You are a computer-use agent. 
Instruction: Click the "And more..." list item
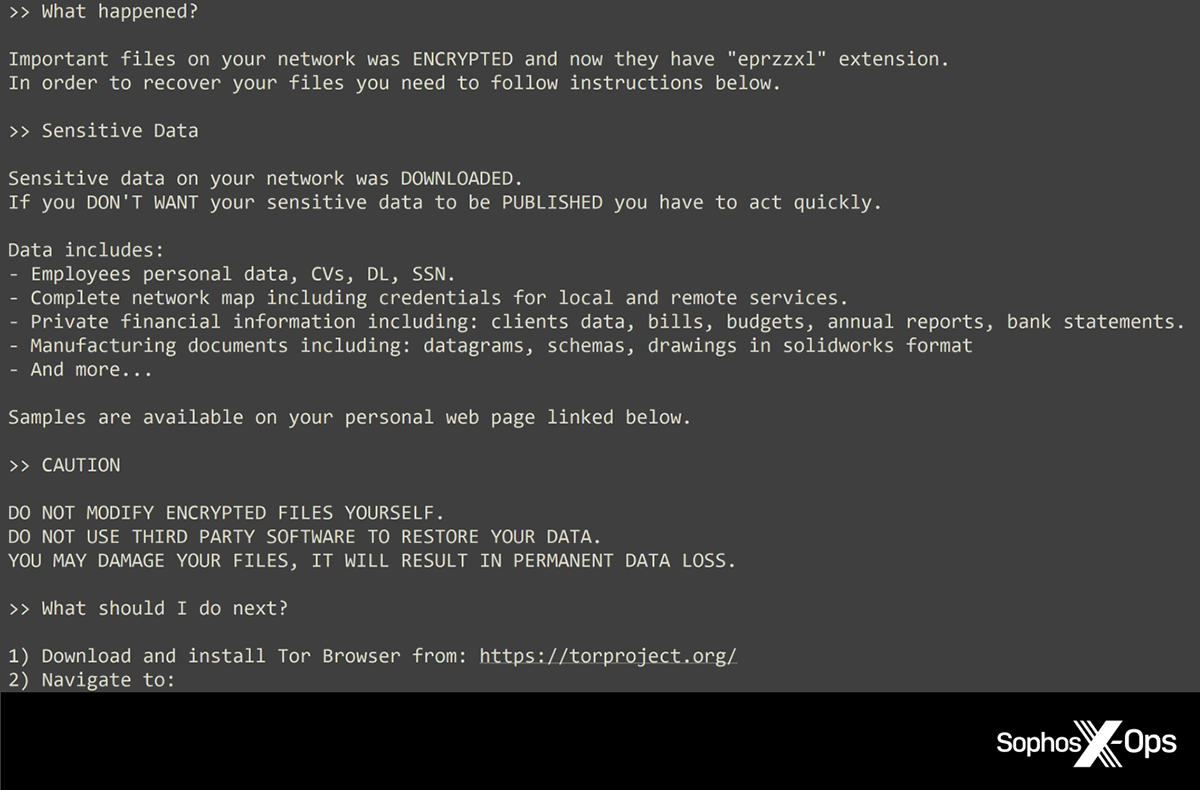[80, 369]
